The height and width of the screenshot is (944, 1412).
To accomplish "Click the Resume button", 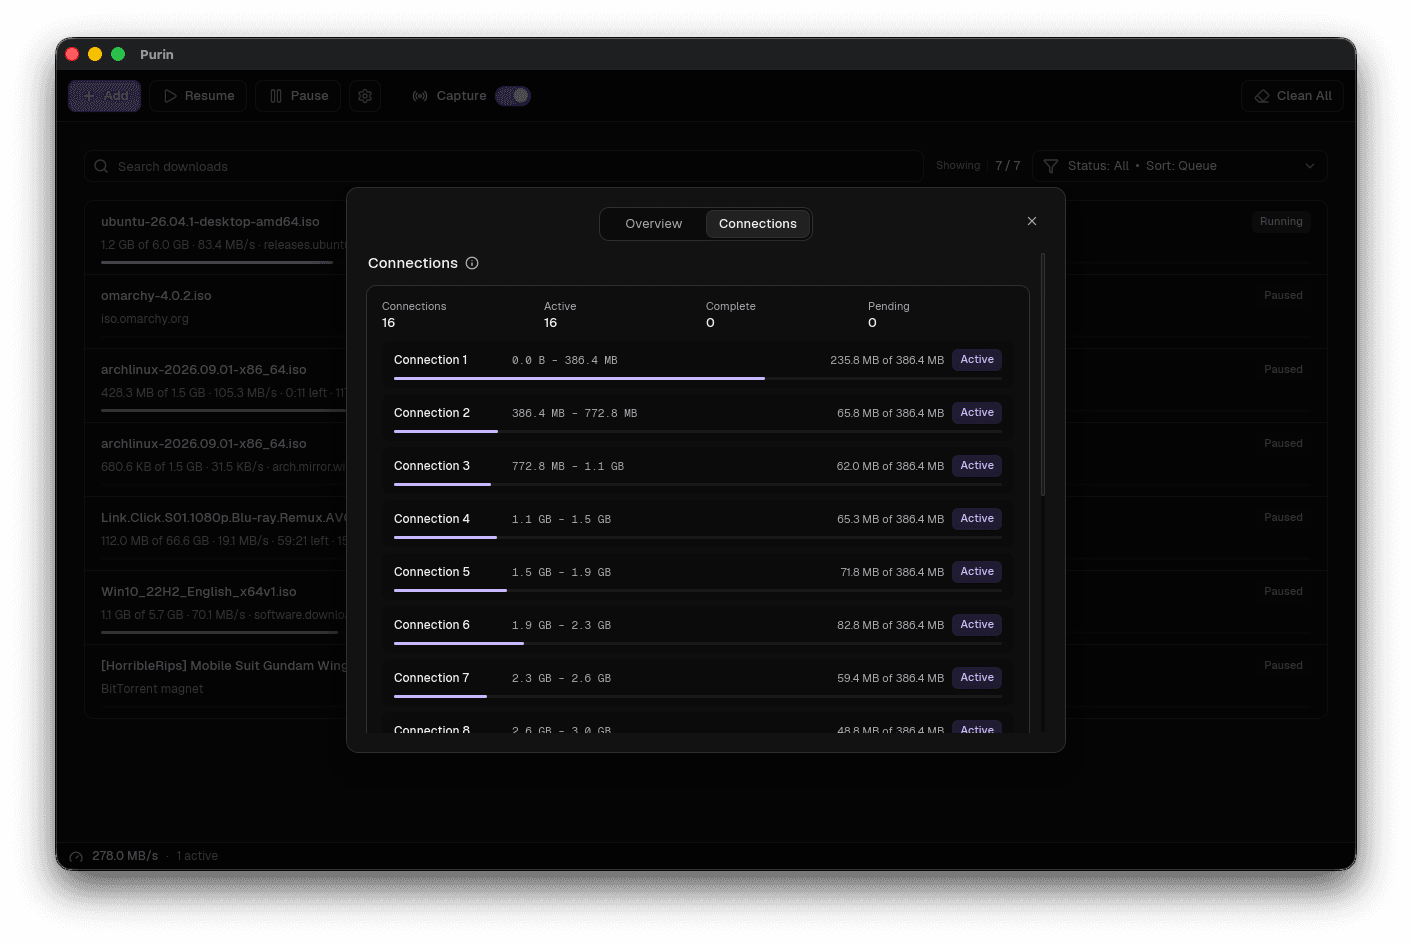I will (198, 96).
